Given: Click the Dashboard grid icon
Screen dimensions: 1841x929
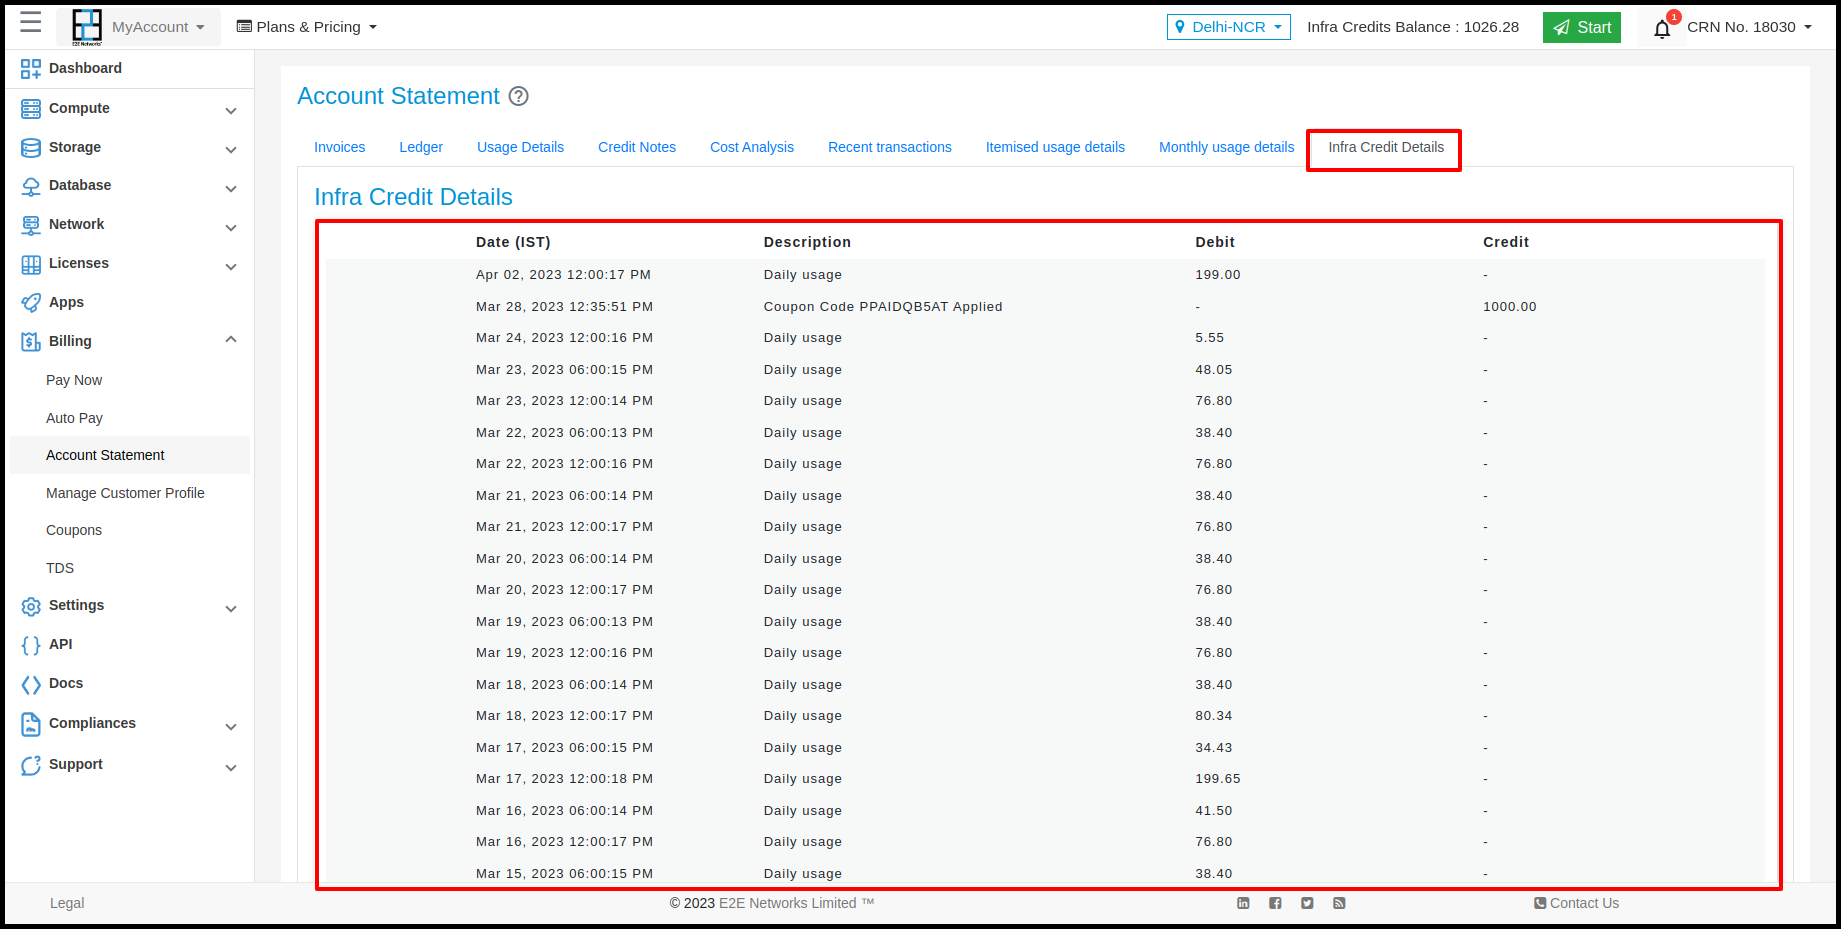Looking at the screenshot, I should click(x=31, y=69).
